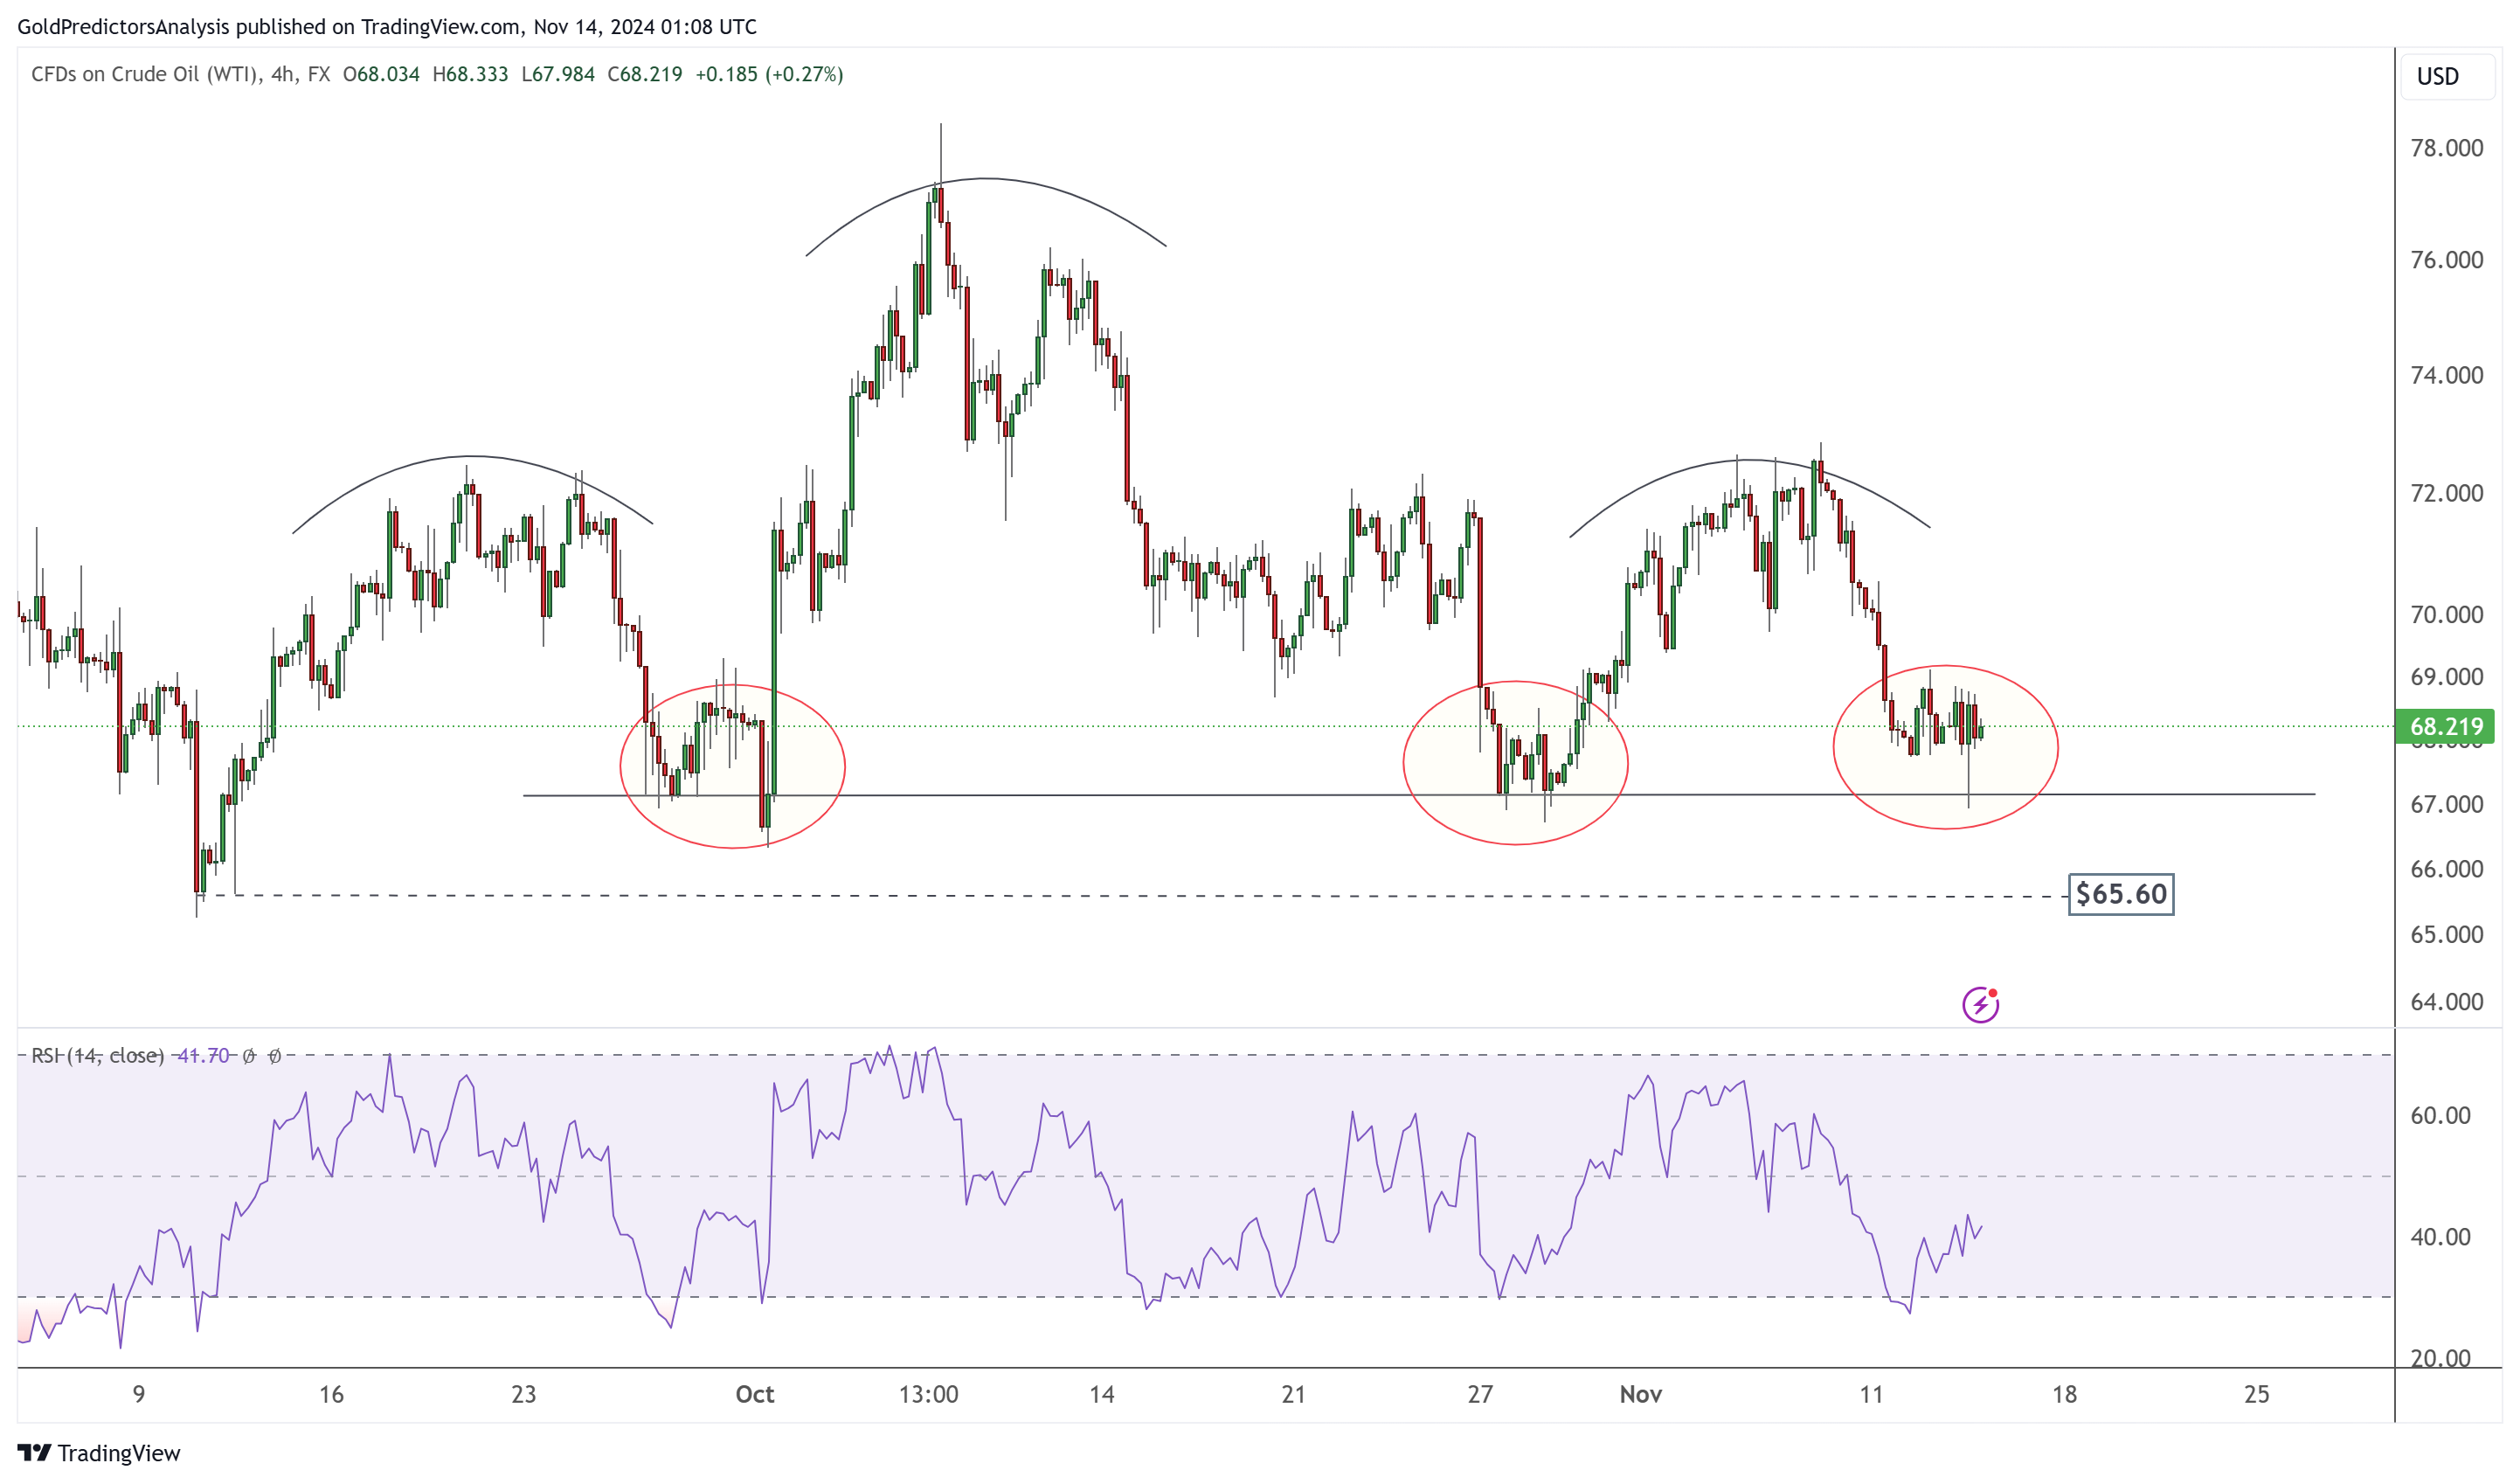Click the second empty-set symbol after RSI value
Viewport: 2520px width, 1484px height.
point(275,1055)
